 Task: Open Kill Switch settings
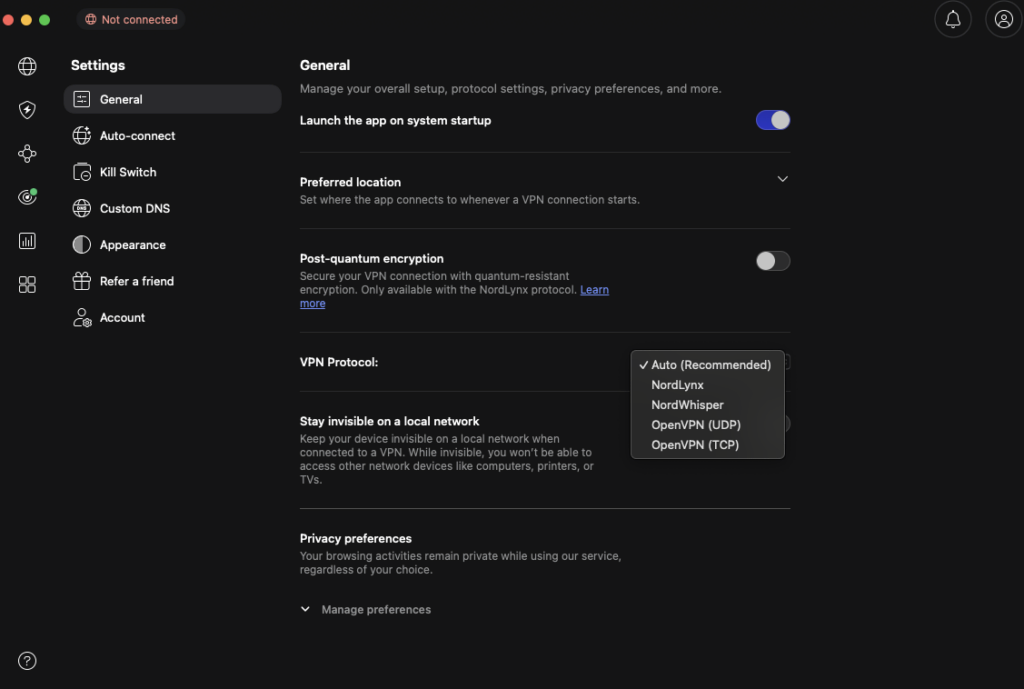point(172,172)
